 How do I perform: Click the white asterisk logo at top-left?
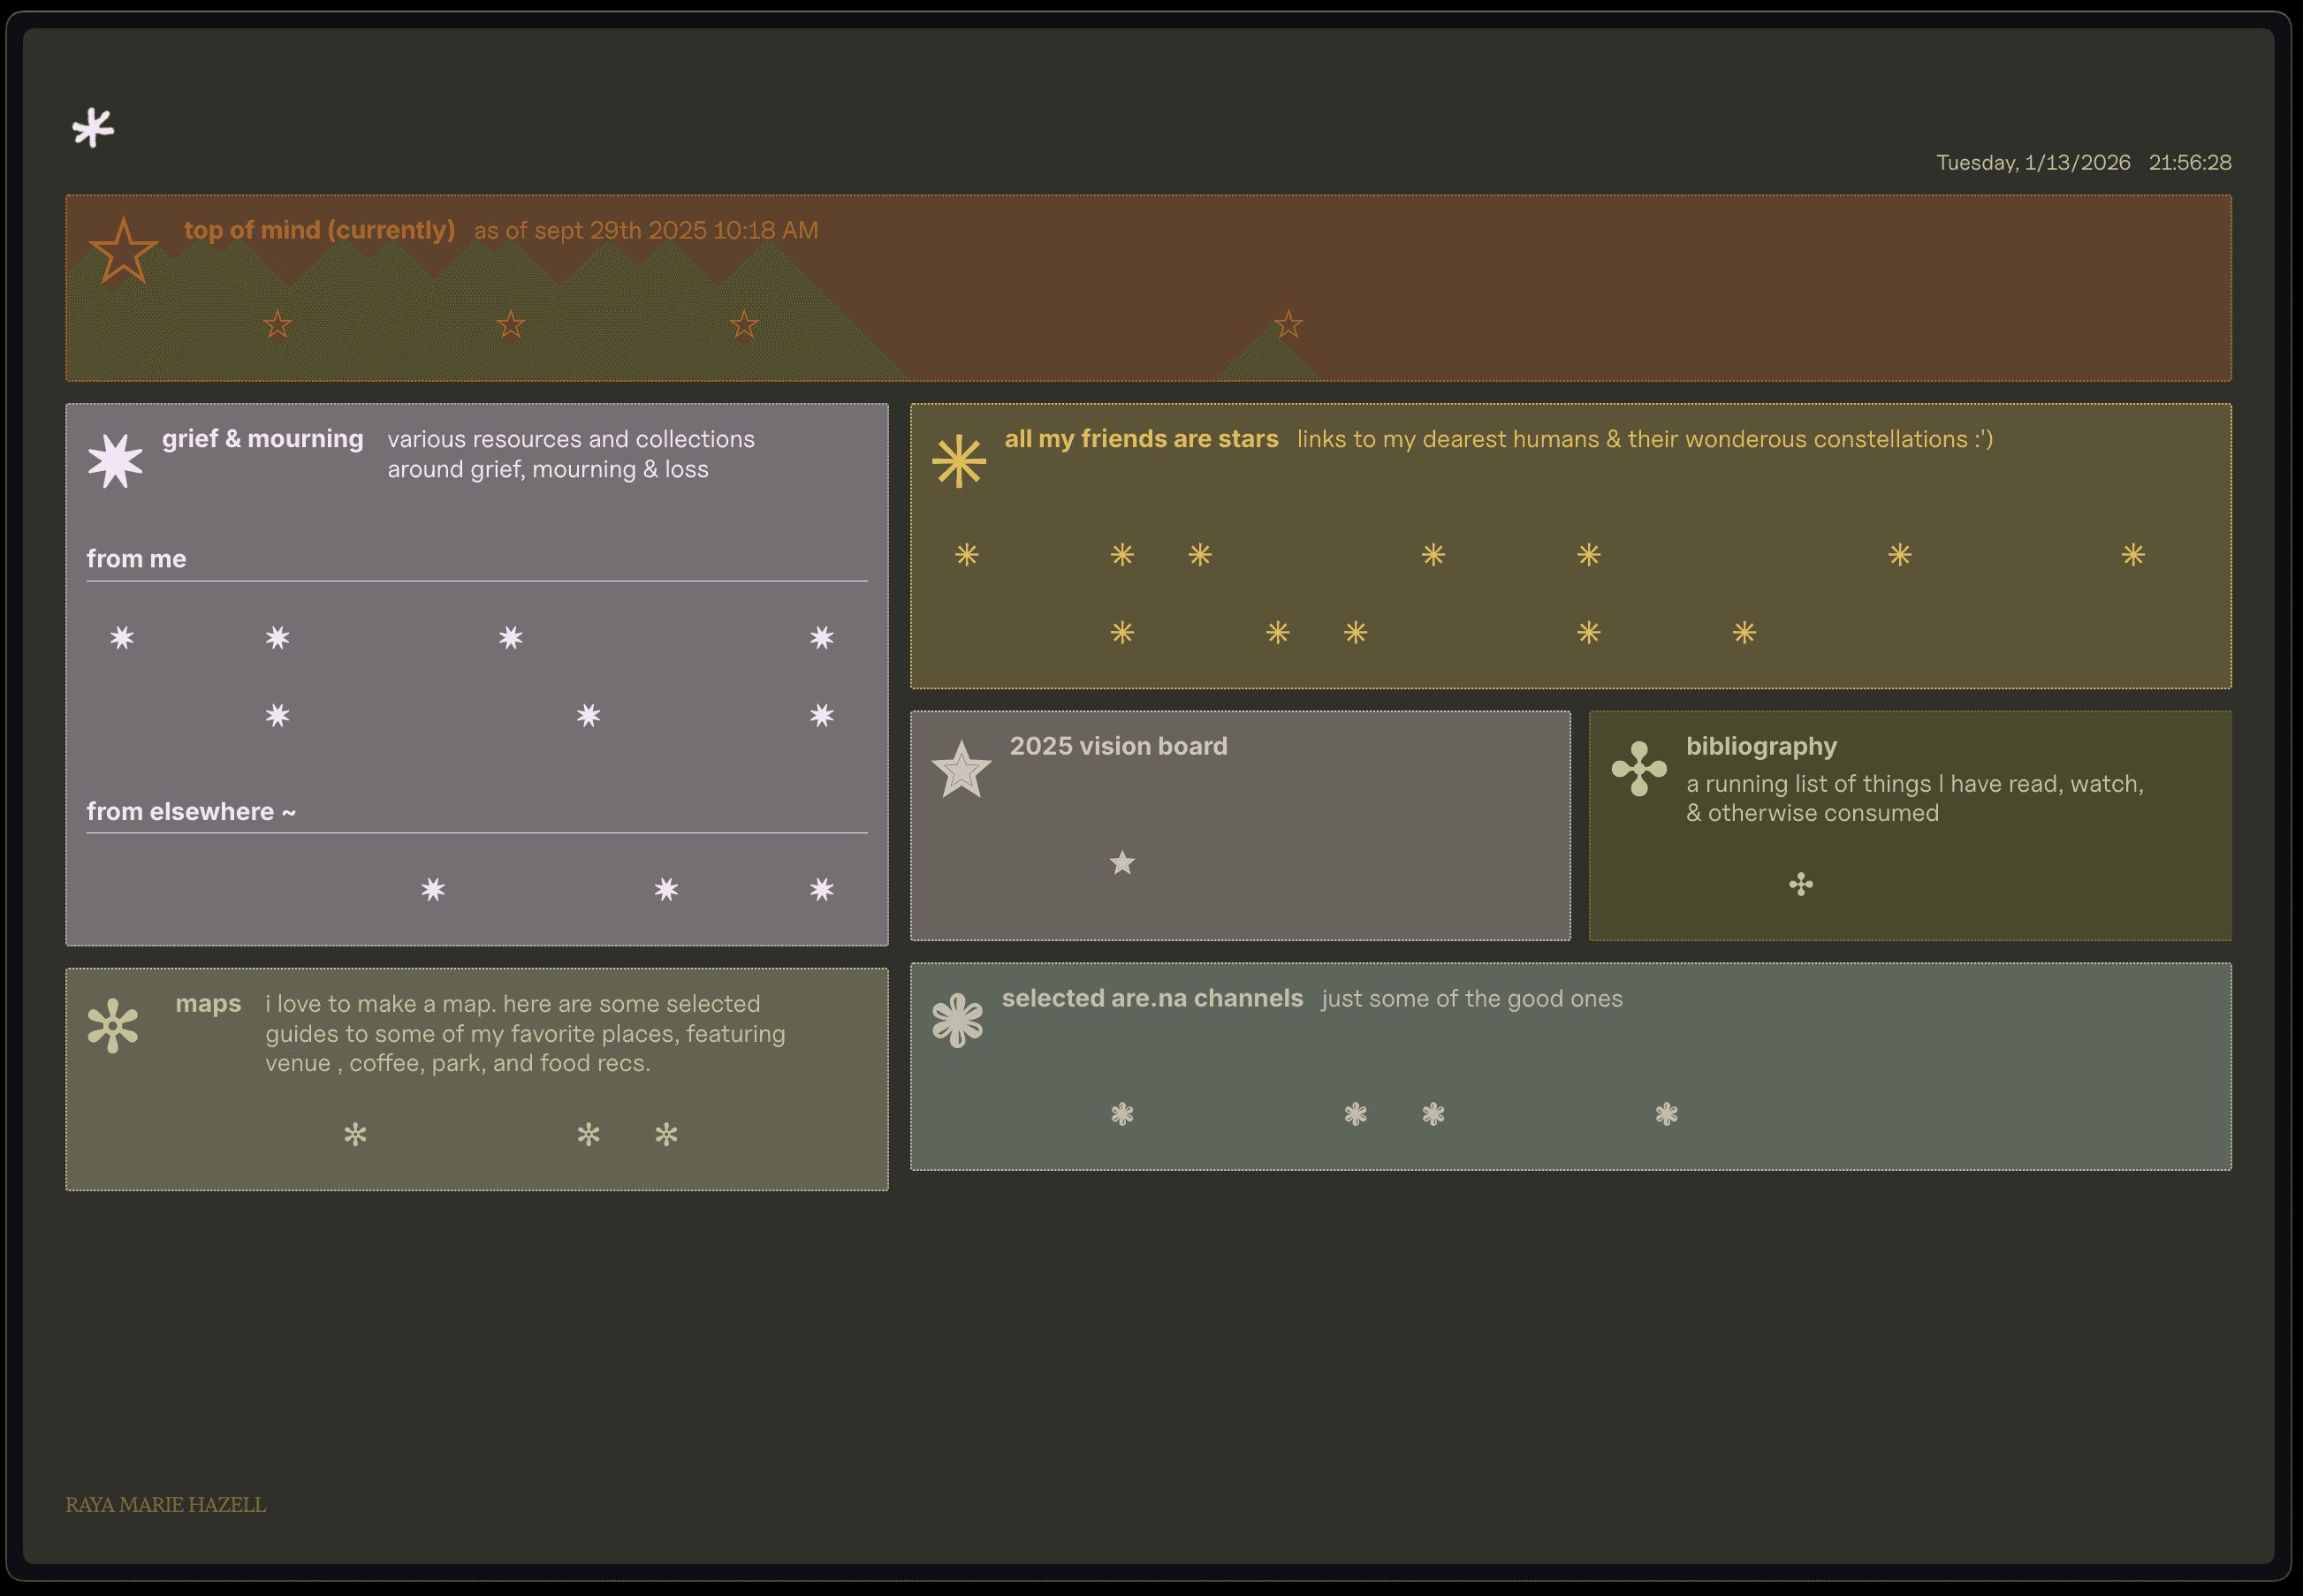[x=93, y=128]
